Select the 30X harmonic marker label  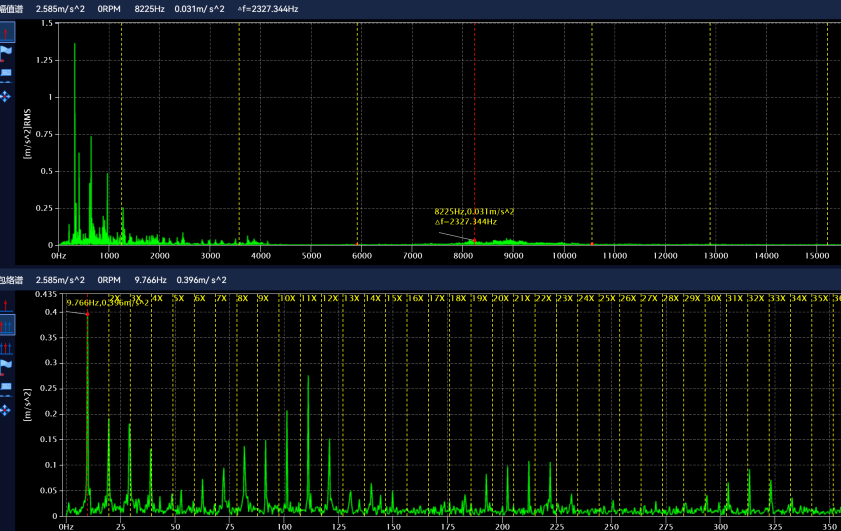coord(713,299)
